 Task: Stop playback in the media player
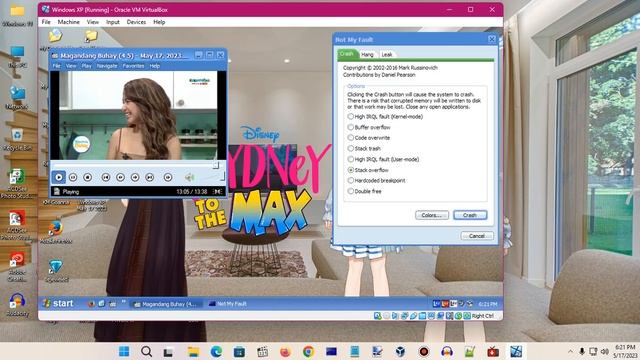87,177
